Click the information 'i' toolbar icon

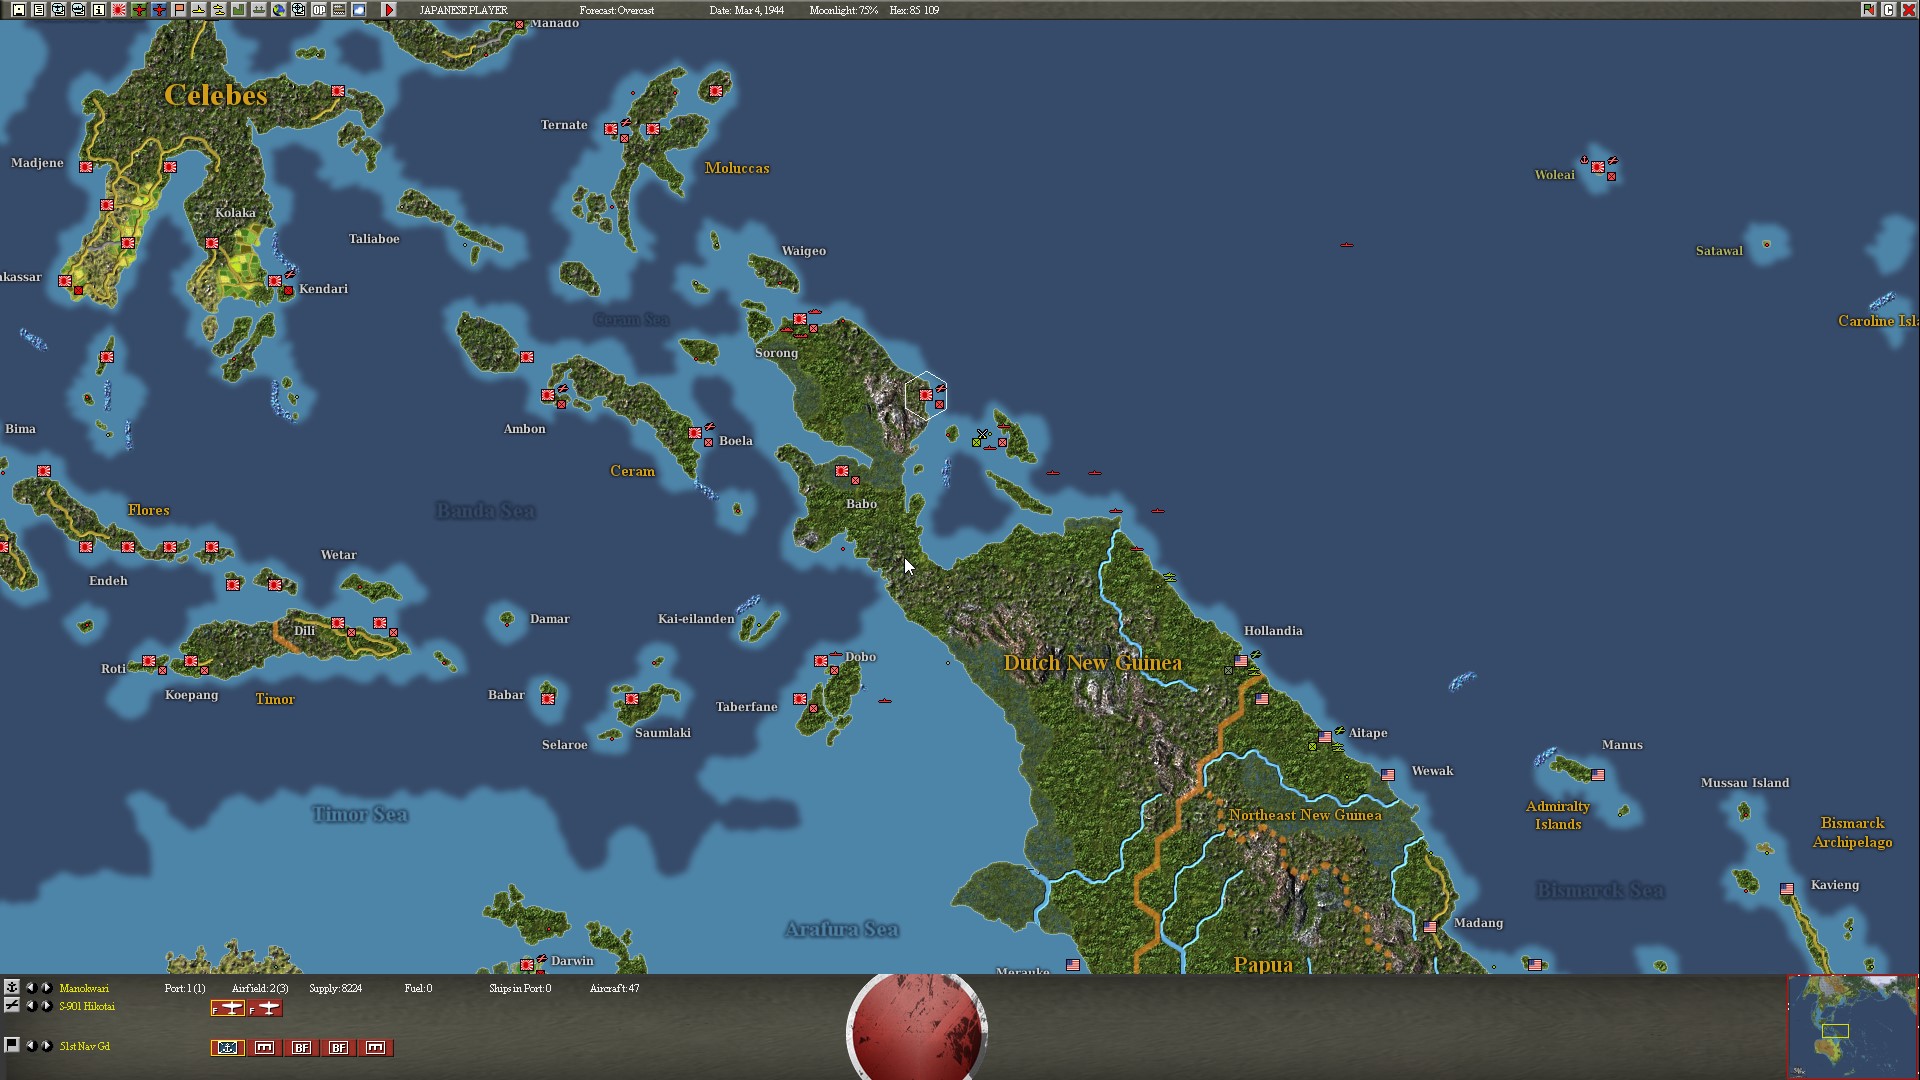coord(98,10)
